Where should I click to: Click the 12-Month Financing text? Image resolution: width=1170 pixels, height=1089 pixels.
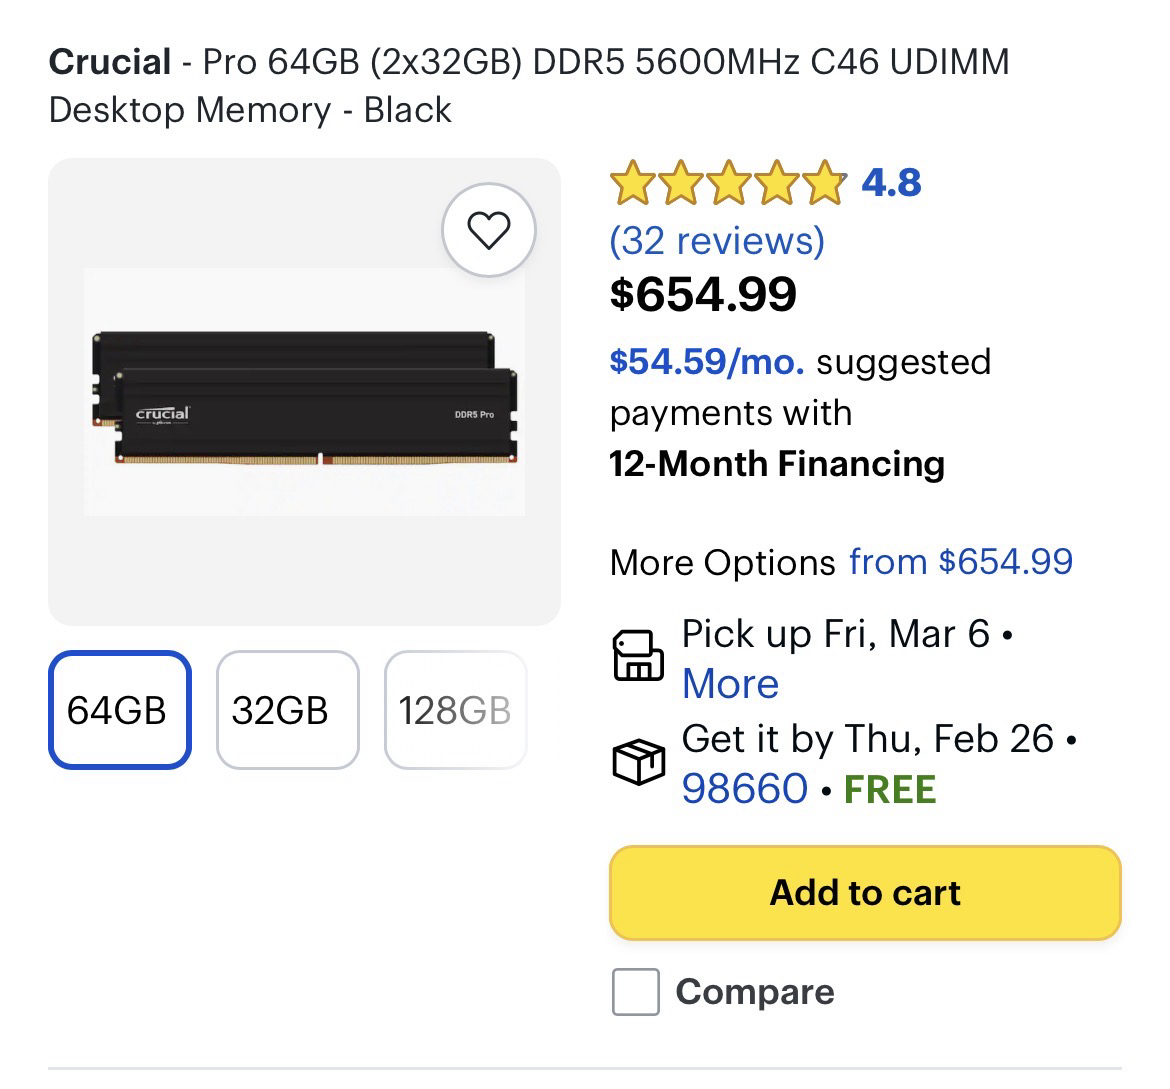click(777, 464)
